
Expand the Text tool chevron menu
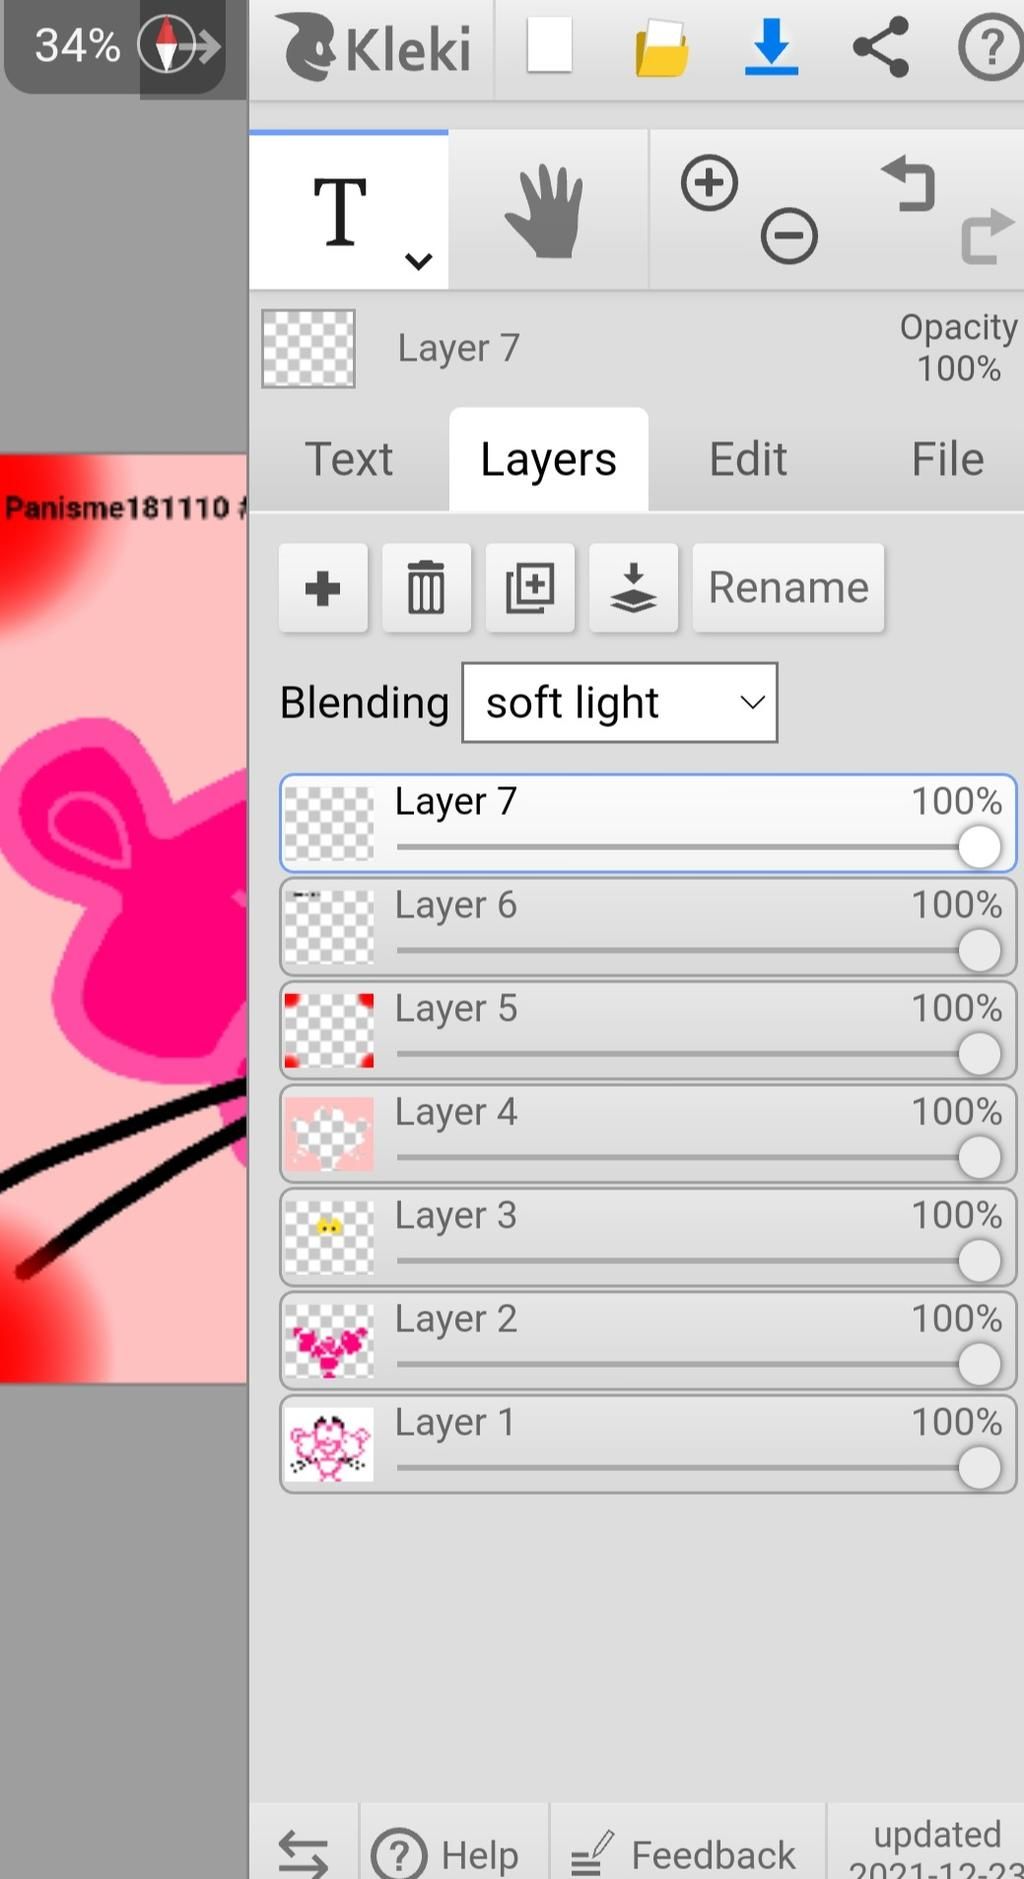418,261
